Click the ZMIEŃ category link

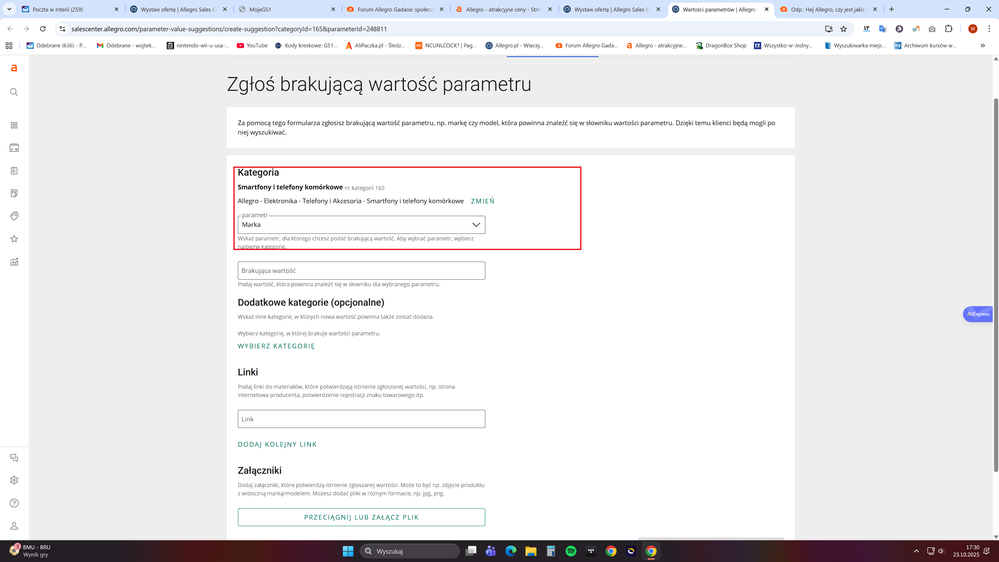(482, 201)
